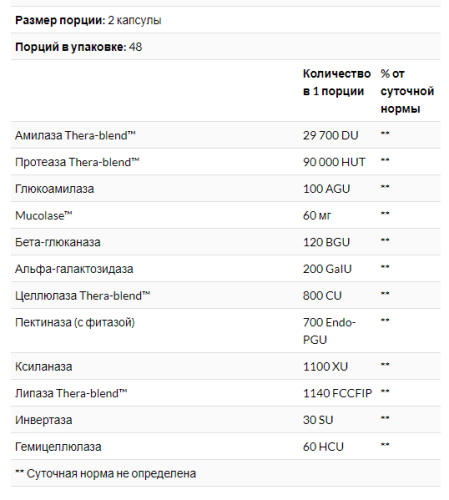Click the 'Липаза Thera-blend' ingredient name
Viewport: 449px width, 500px height.
[x=71, y=393]
